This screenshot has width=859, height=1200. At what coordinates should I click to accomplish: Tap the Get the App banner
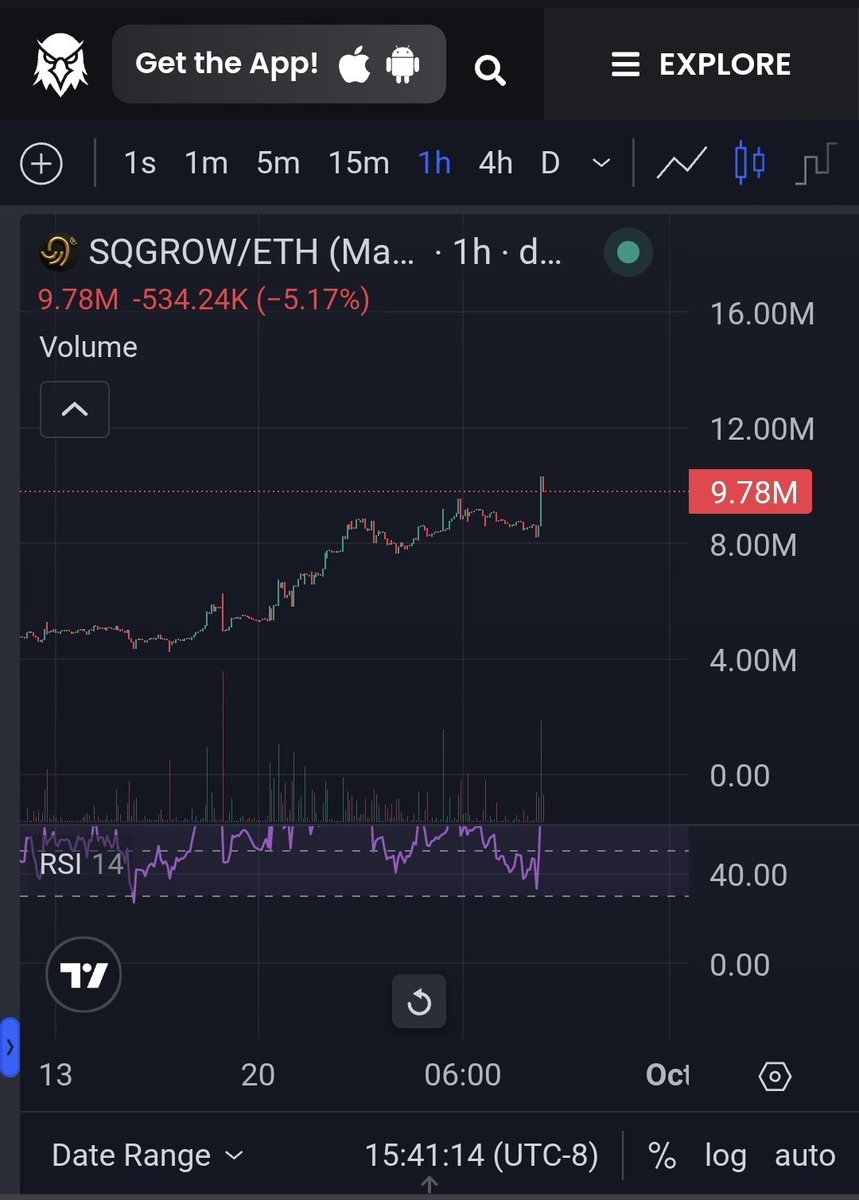tap(279, 64)
